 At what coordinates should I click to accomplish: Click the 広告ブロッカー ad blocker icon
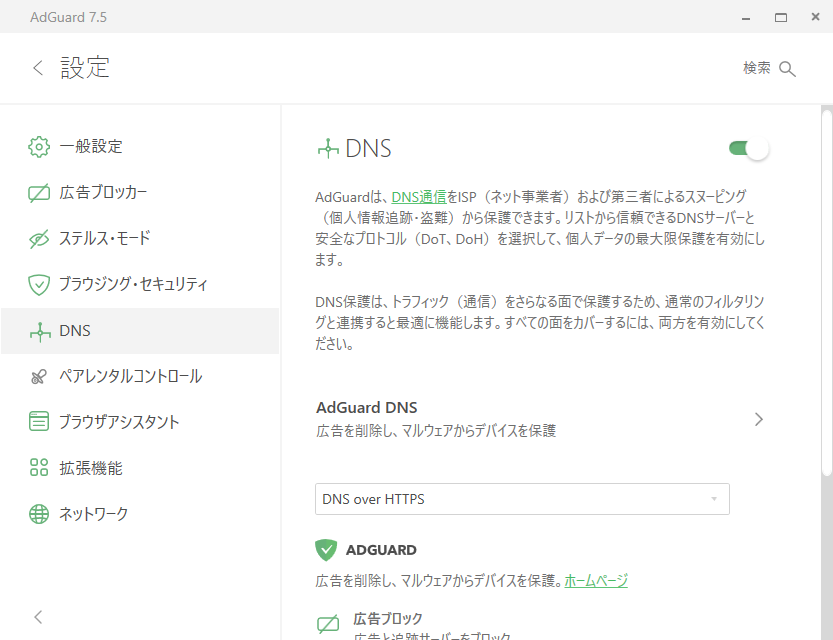point(39,193)
